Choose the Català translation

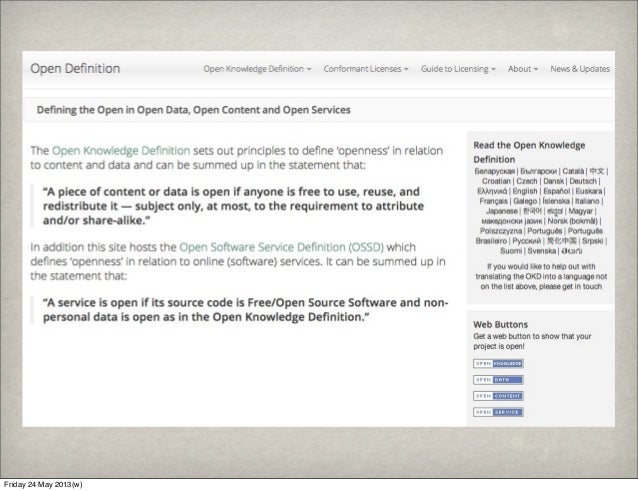click(573, 171)
